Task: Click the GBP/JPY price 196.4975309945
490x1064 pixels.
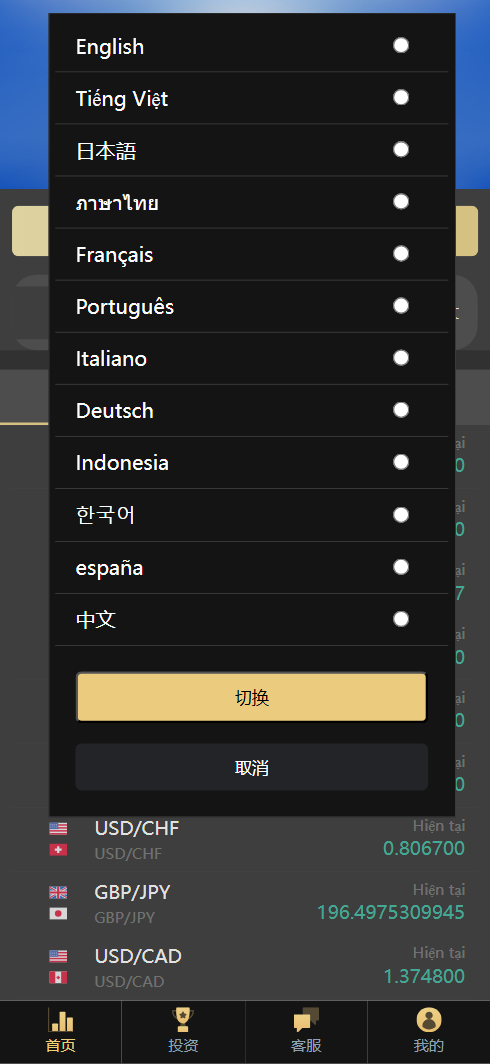Action: click(x=391, y=913)
